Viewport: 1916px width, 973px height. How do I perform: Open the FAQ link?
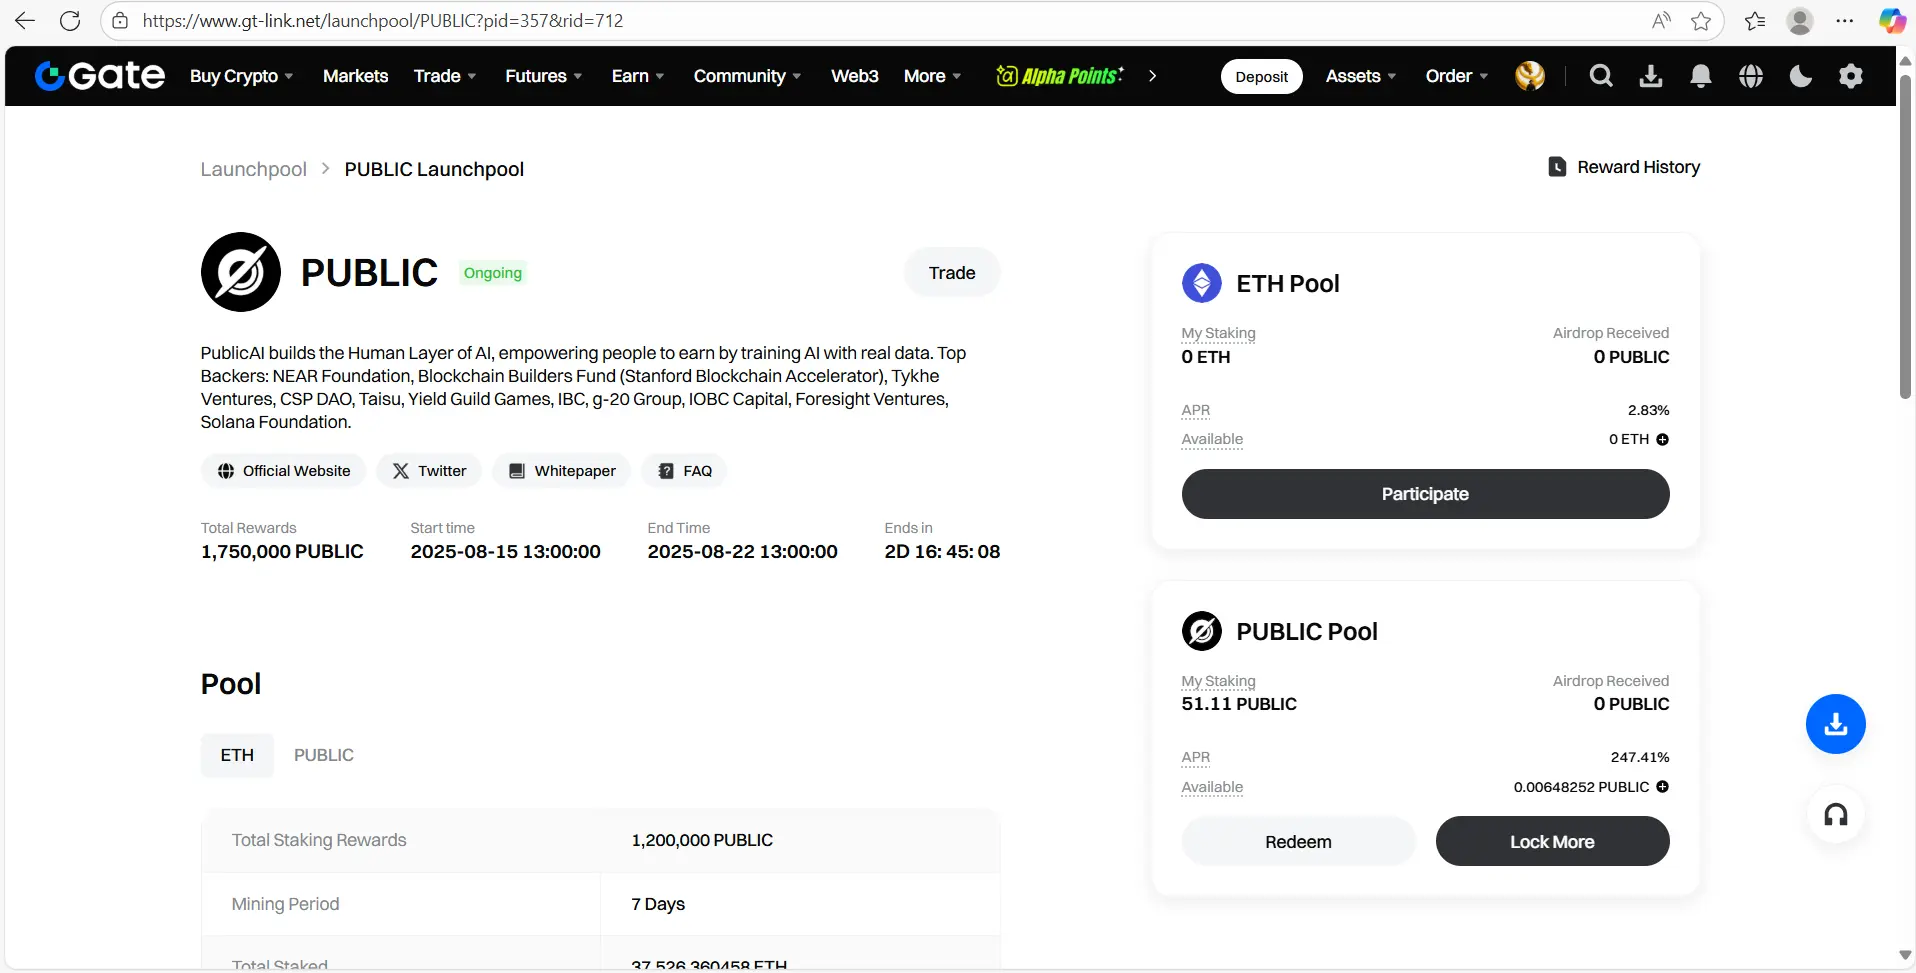point(685,471)
